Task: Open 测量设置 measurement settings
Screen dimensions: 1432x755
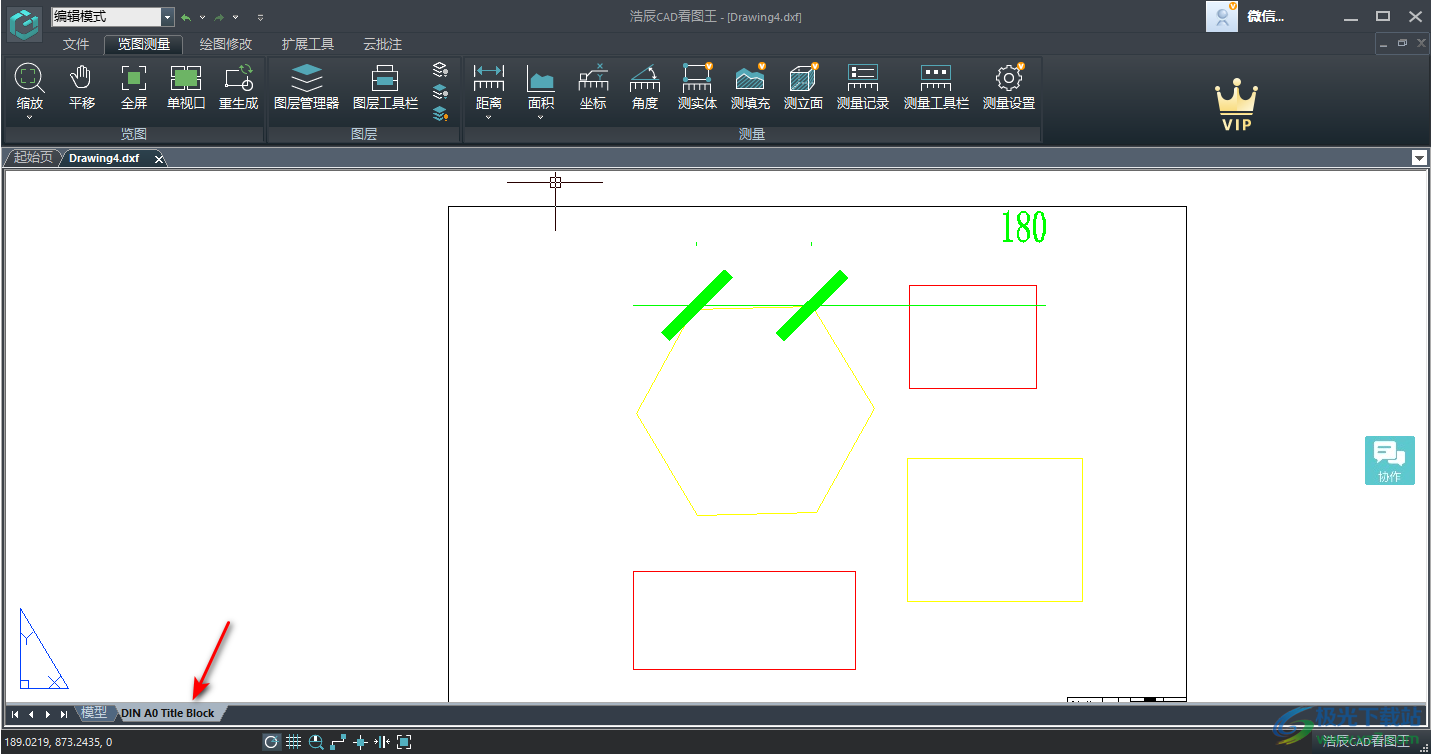Action: tap(1008, 87)
